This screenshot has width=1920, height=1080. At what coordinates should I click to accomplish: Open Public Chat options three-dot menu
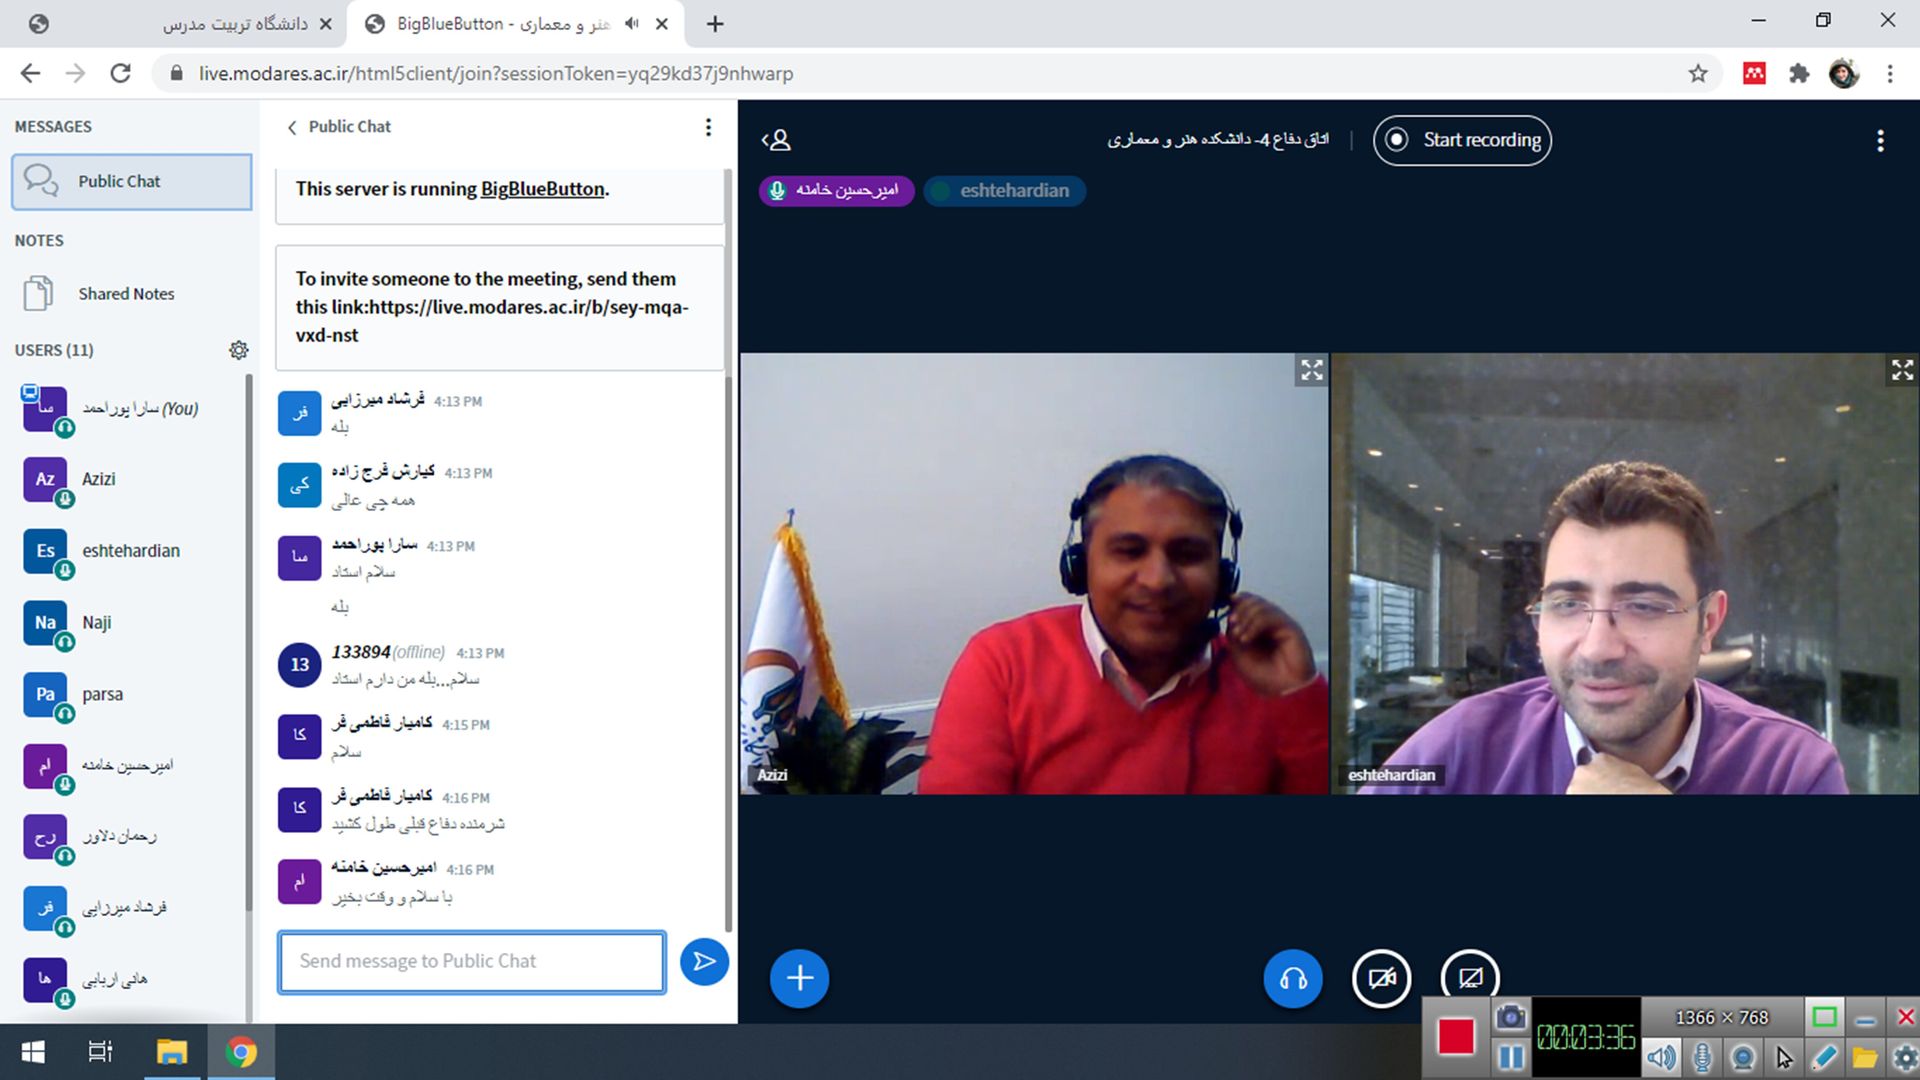708,127
